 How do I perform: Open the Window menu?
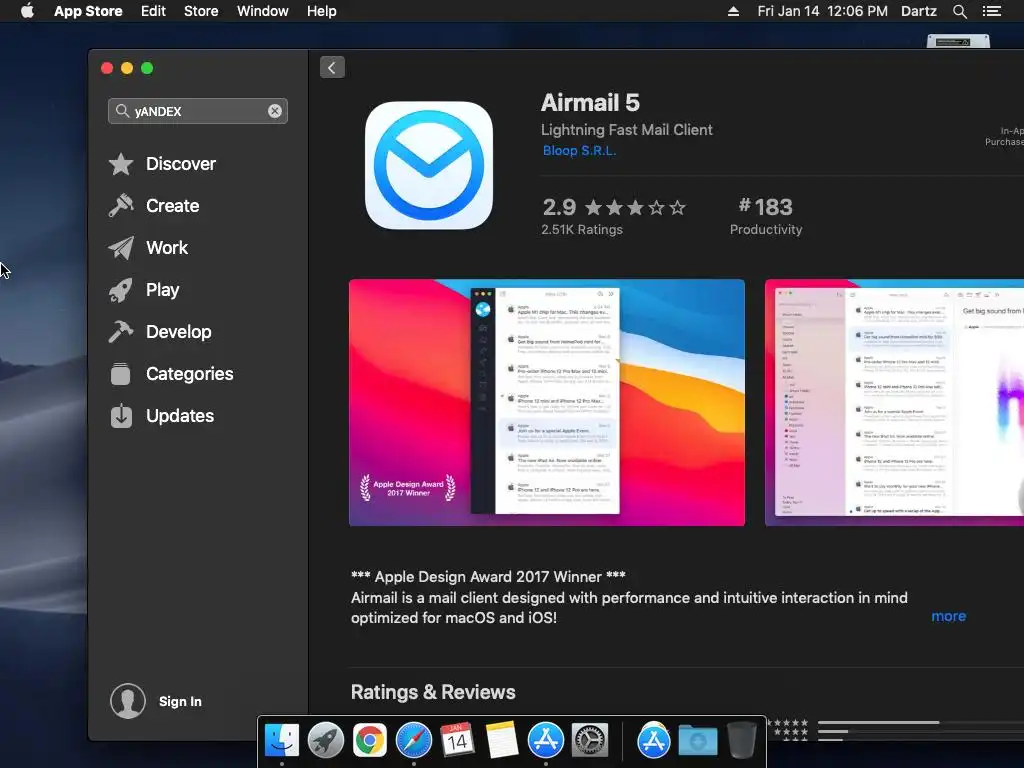pos(263,11)
